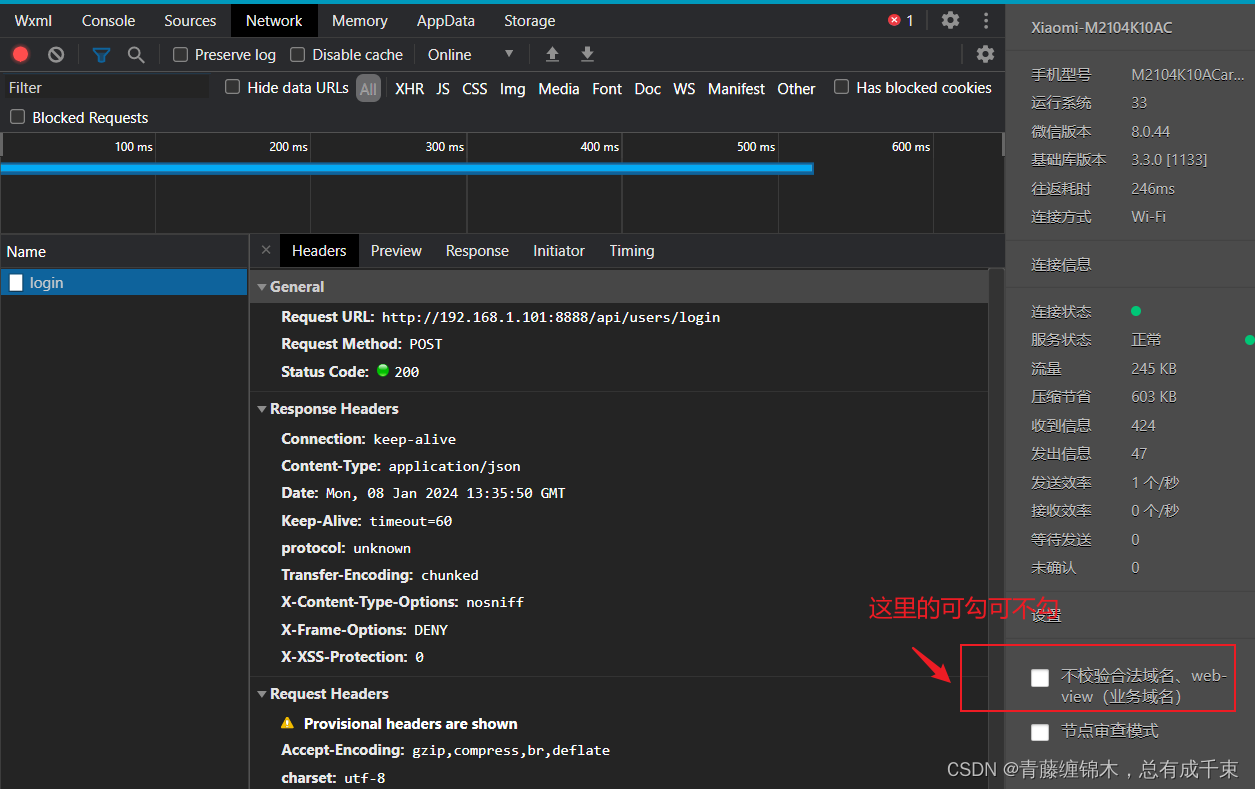Click the clear network log icon

click(56, 54)
